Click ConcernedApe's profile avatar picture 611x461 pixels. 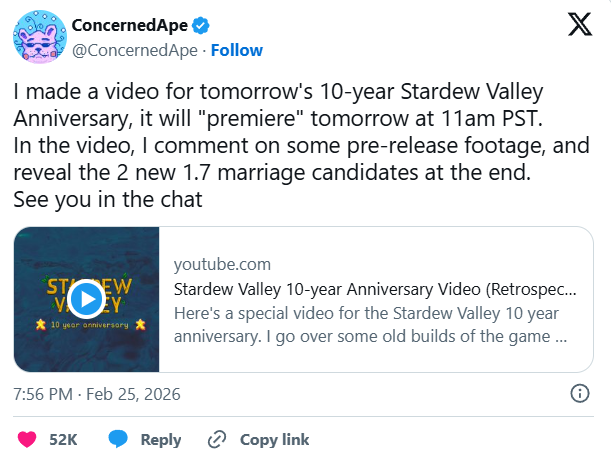click(39, 38)
